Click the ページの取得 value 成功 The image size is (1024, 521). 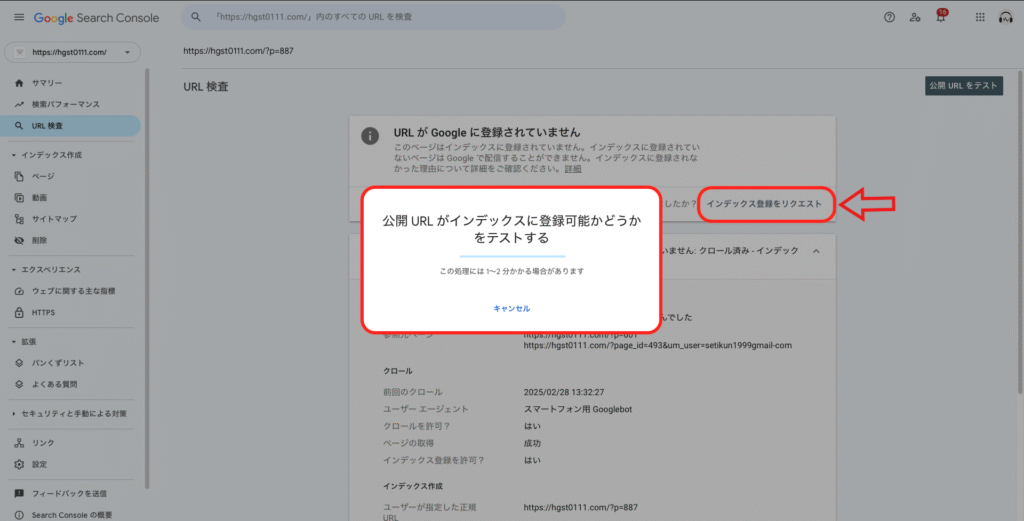[x=532, y=443]
